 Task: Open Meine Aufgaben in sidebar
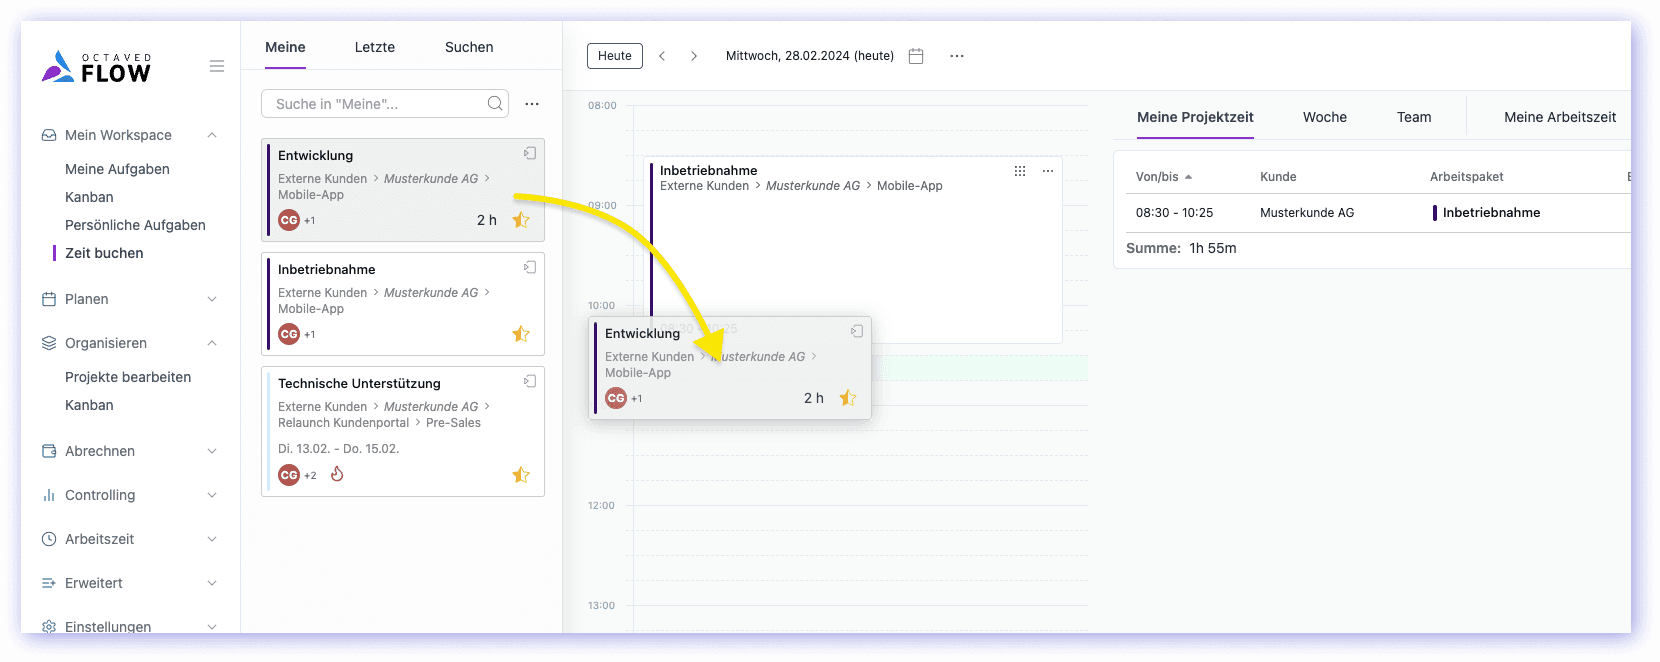click(x=117, y=169)
